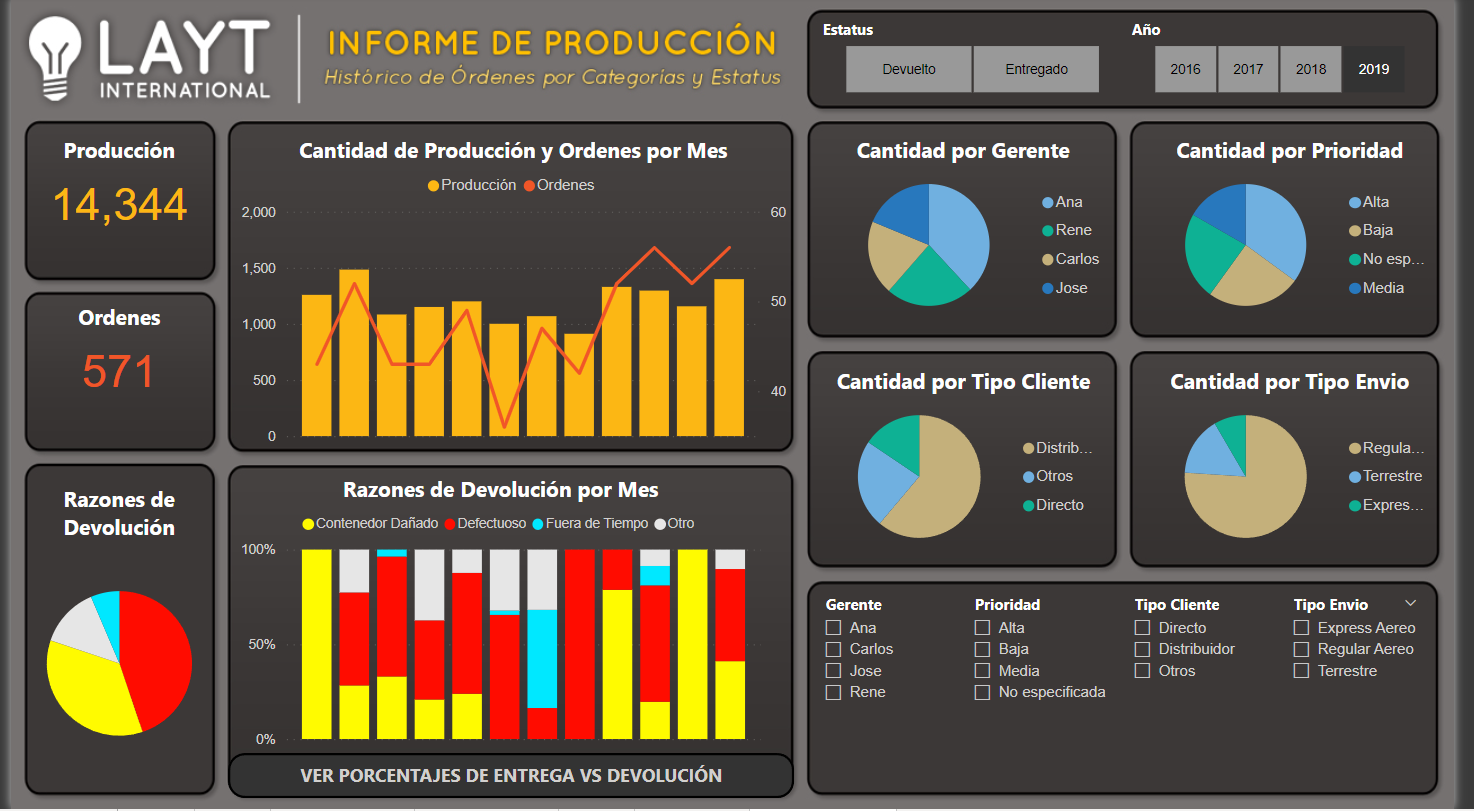This screenshot has height=811, width=1474.
Task: Filter by Entregado status
Action: [1036, 70]
